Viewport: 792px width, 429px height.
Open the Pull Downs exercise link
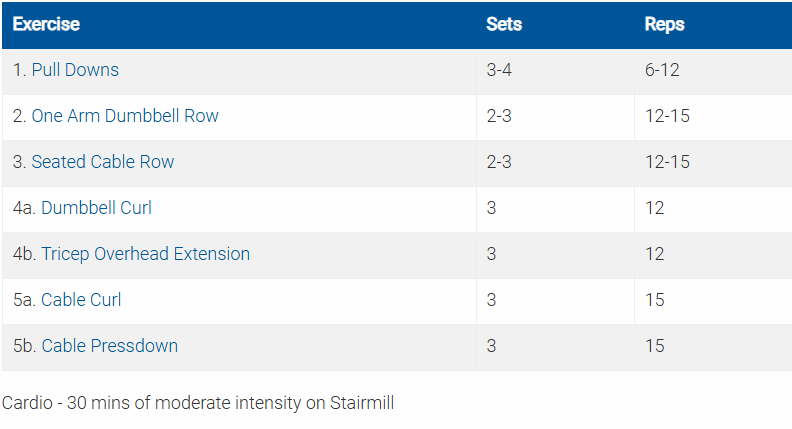click(x=75, y=70)
